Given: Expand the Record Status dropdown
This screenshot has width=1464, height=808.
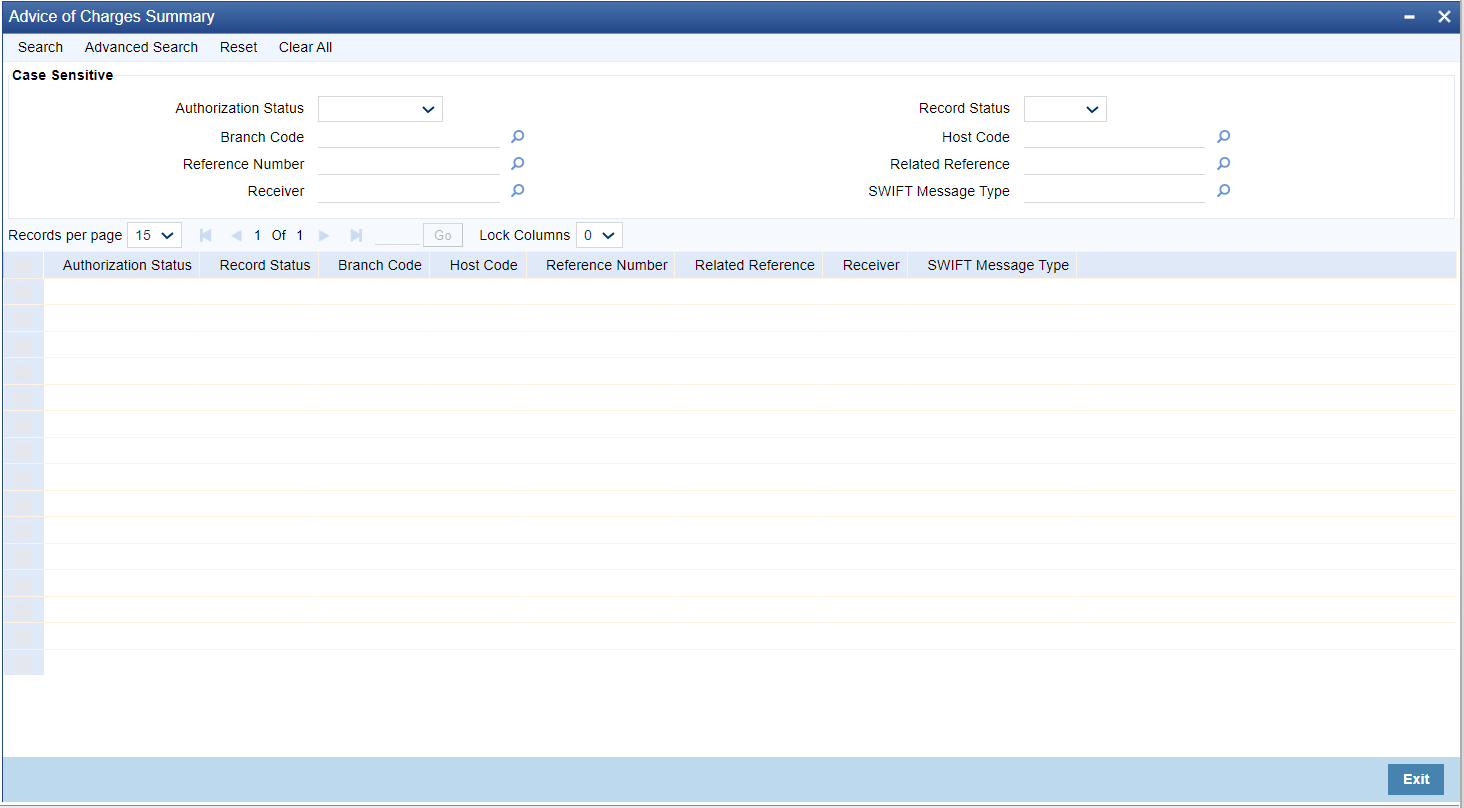Looking at the screenshot, I should [1065, 109].
